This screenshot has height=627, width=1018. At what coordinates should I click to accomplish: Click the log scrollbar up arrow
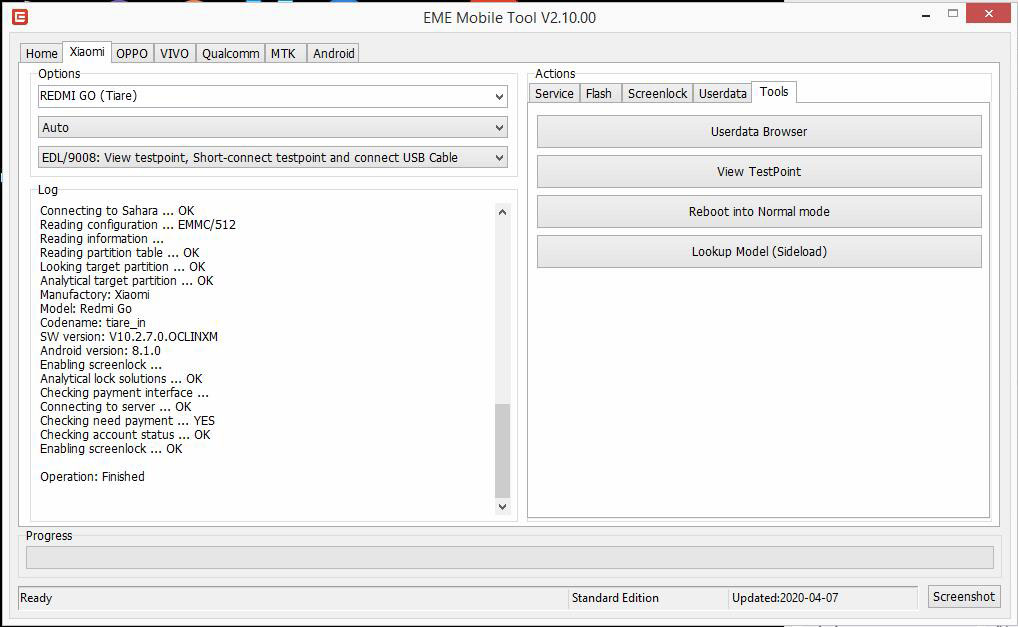[x=502, y=212]
